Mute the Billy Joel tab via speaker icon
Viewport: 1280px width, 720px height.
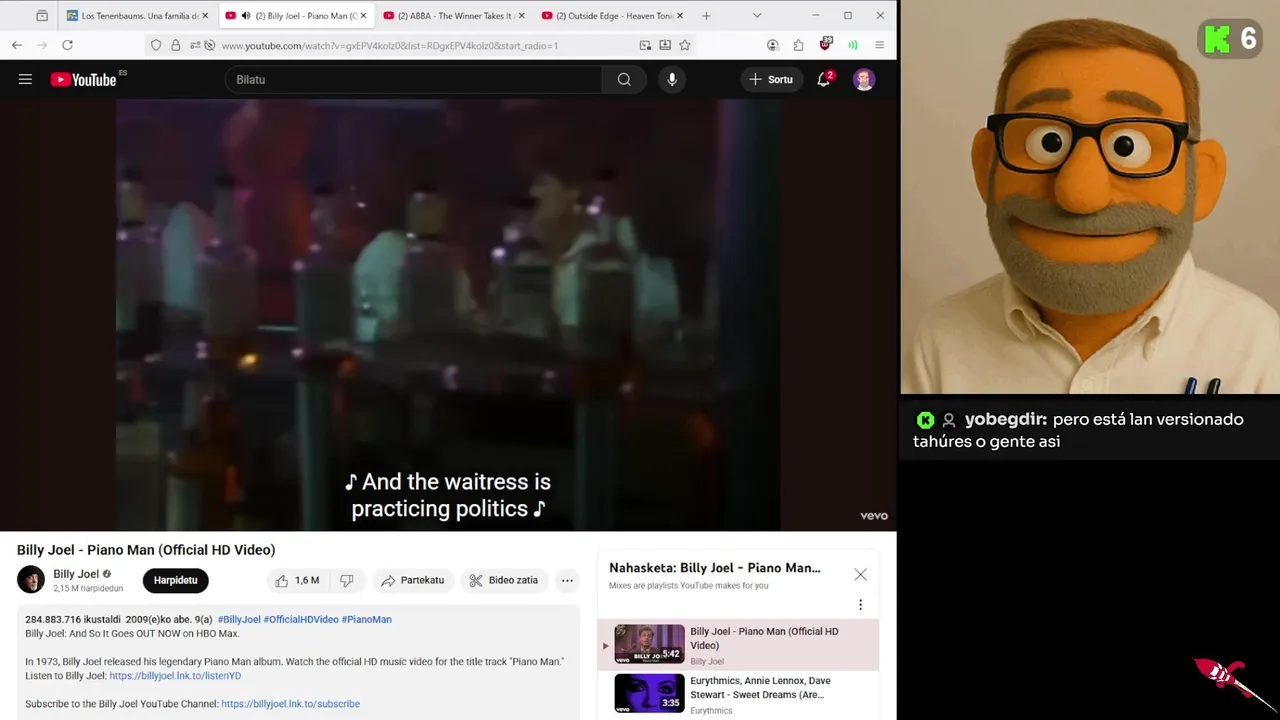pyautogui.click(x=246, y=16)
